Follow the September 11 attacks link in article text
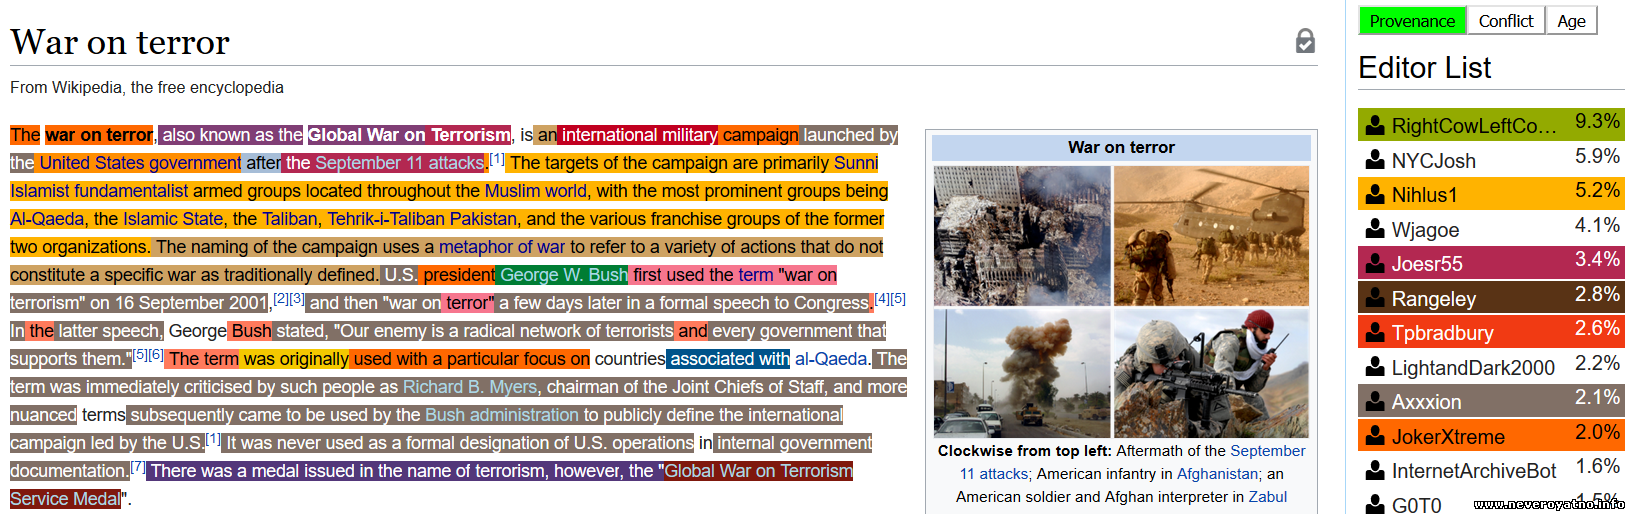 (x=399, y=163)
